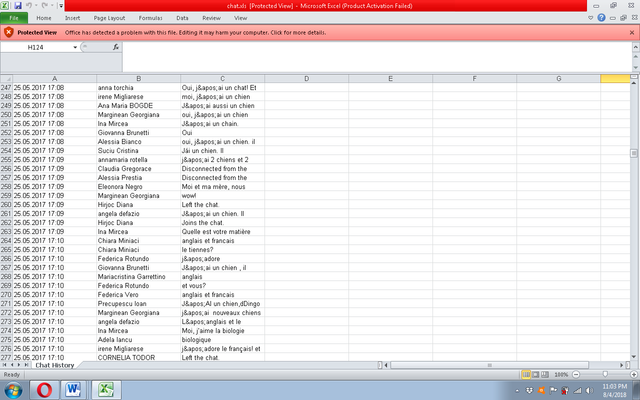This screenshot has height=400, width=640.
Task: Select column B header
Action: pos(138,78)
